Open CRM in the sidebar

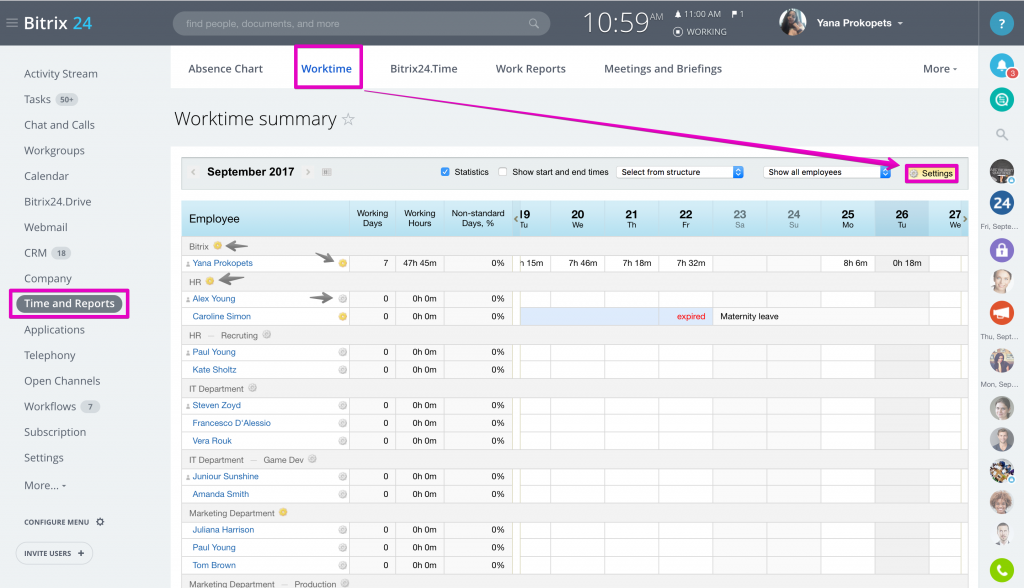pos(35,253)
